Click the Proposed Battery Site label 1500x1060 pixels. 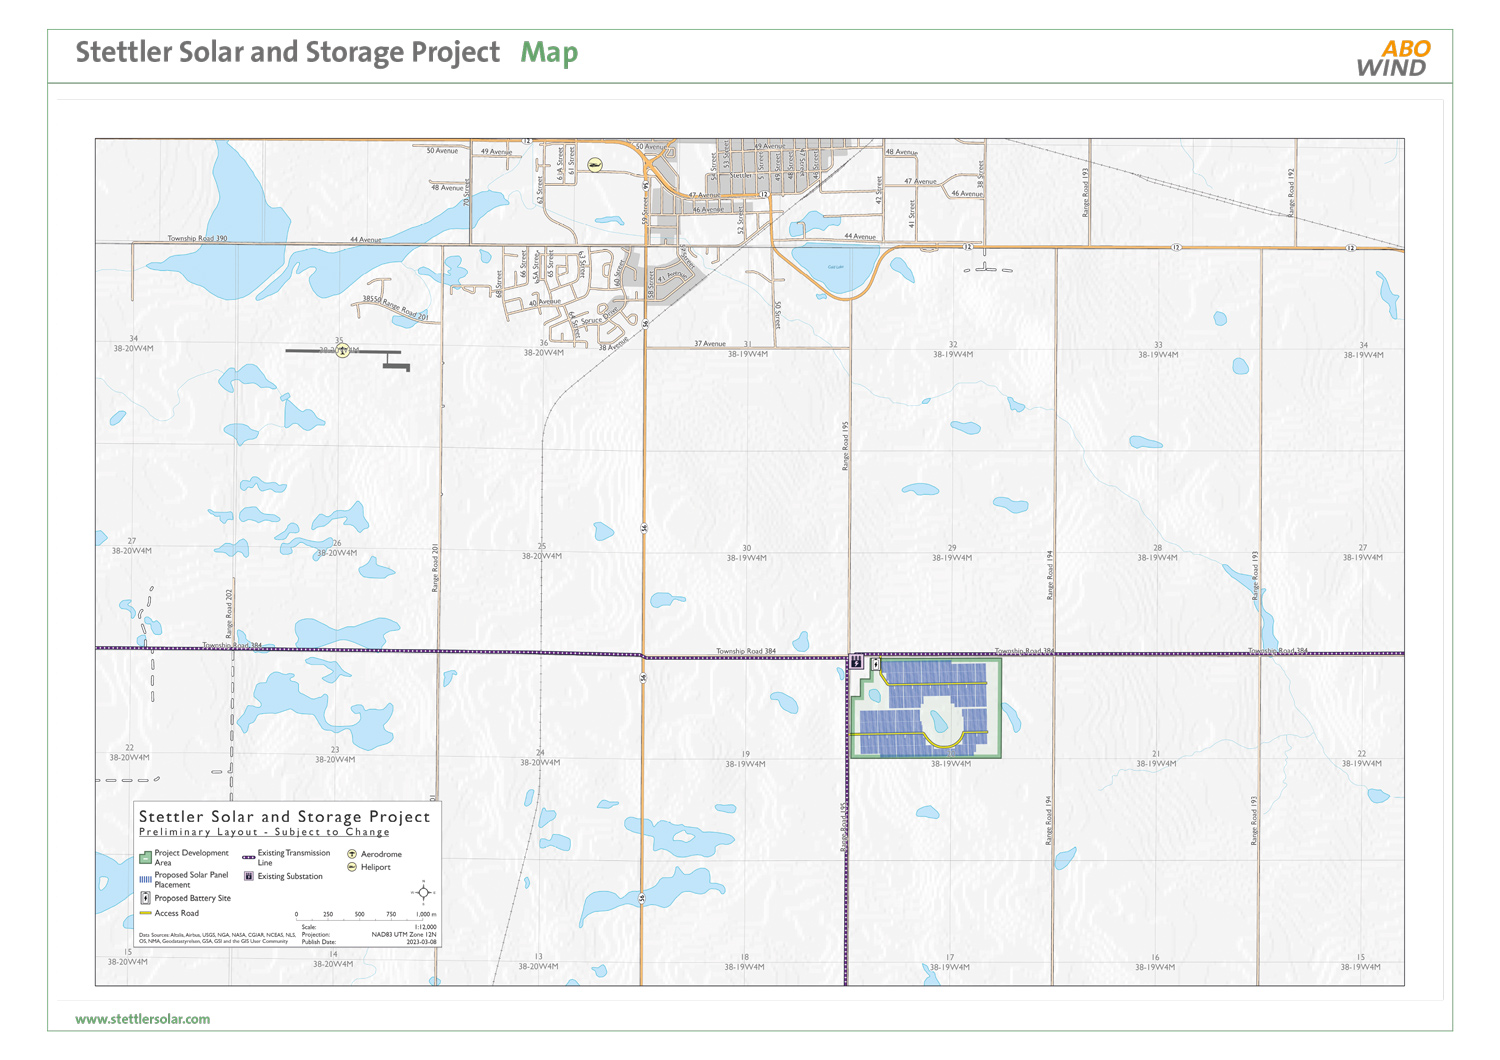click(192, 898)
